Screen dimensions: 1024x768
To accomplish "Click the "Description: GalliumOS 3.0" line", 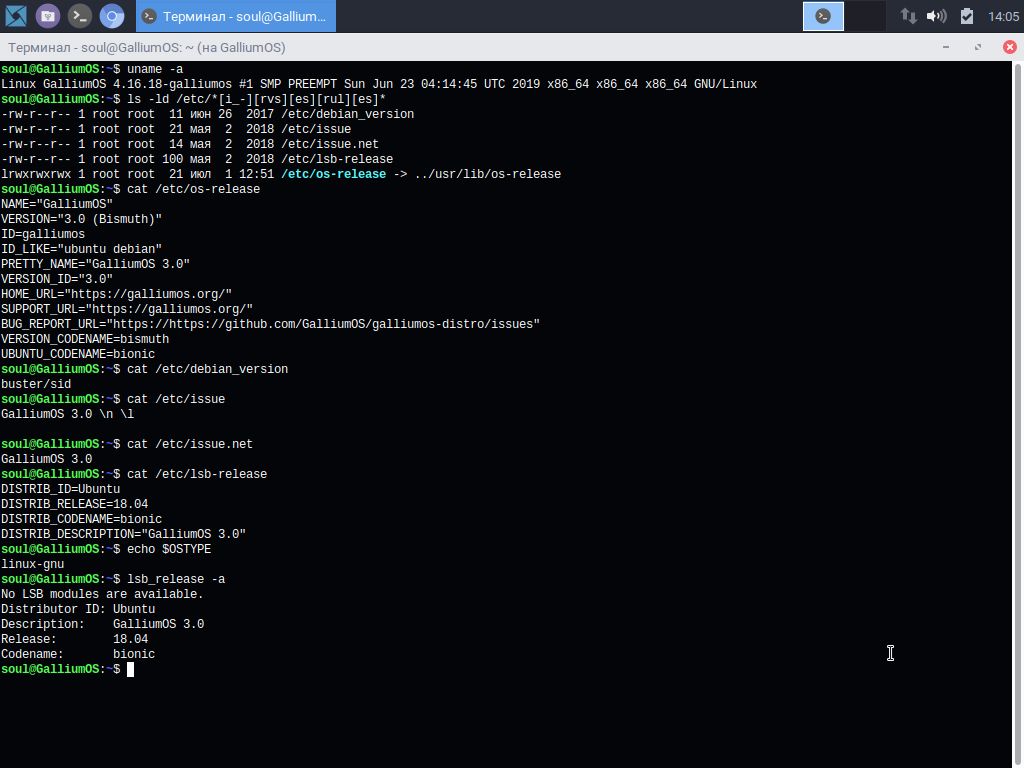I will click(x=103, y=625).
